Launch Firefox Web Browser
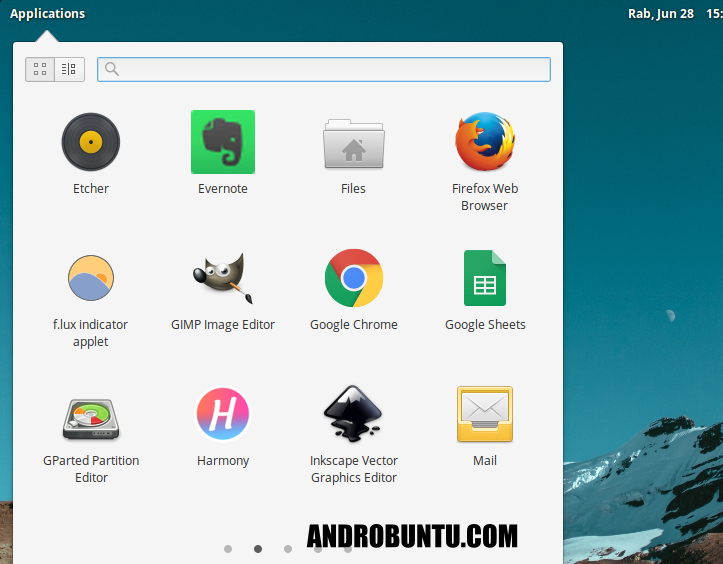Viewport: 723px width, 564px height. point(485,142)
